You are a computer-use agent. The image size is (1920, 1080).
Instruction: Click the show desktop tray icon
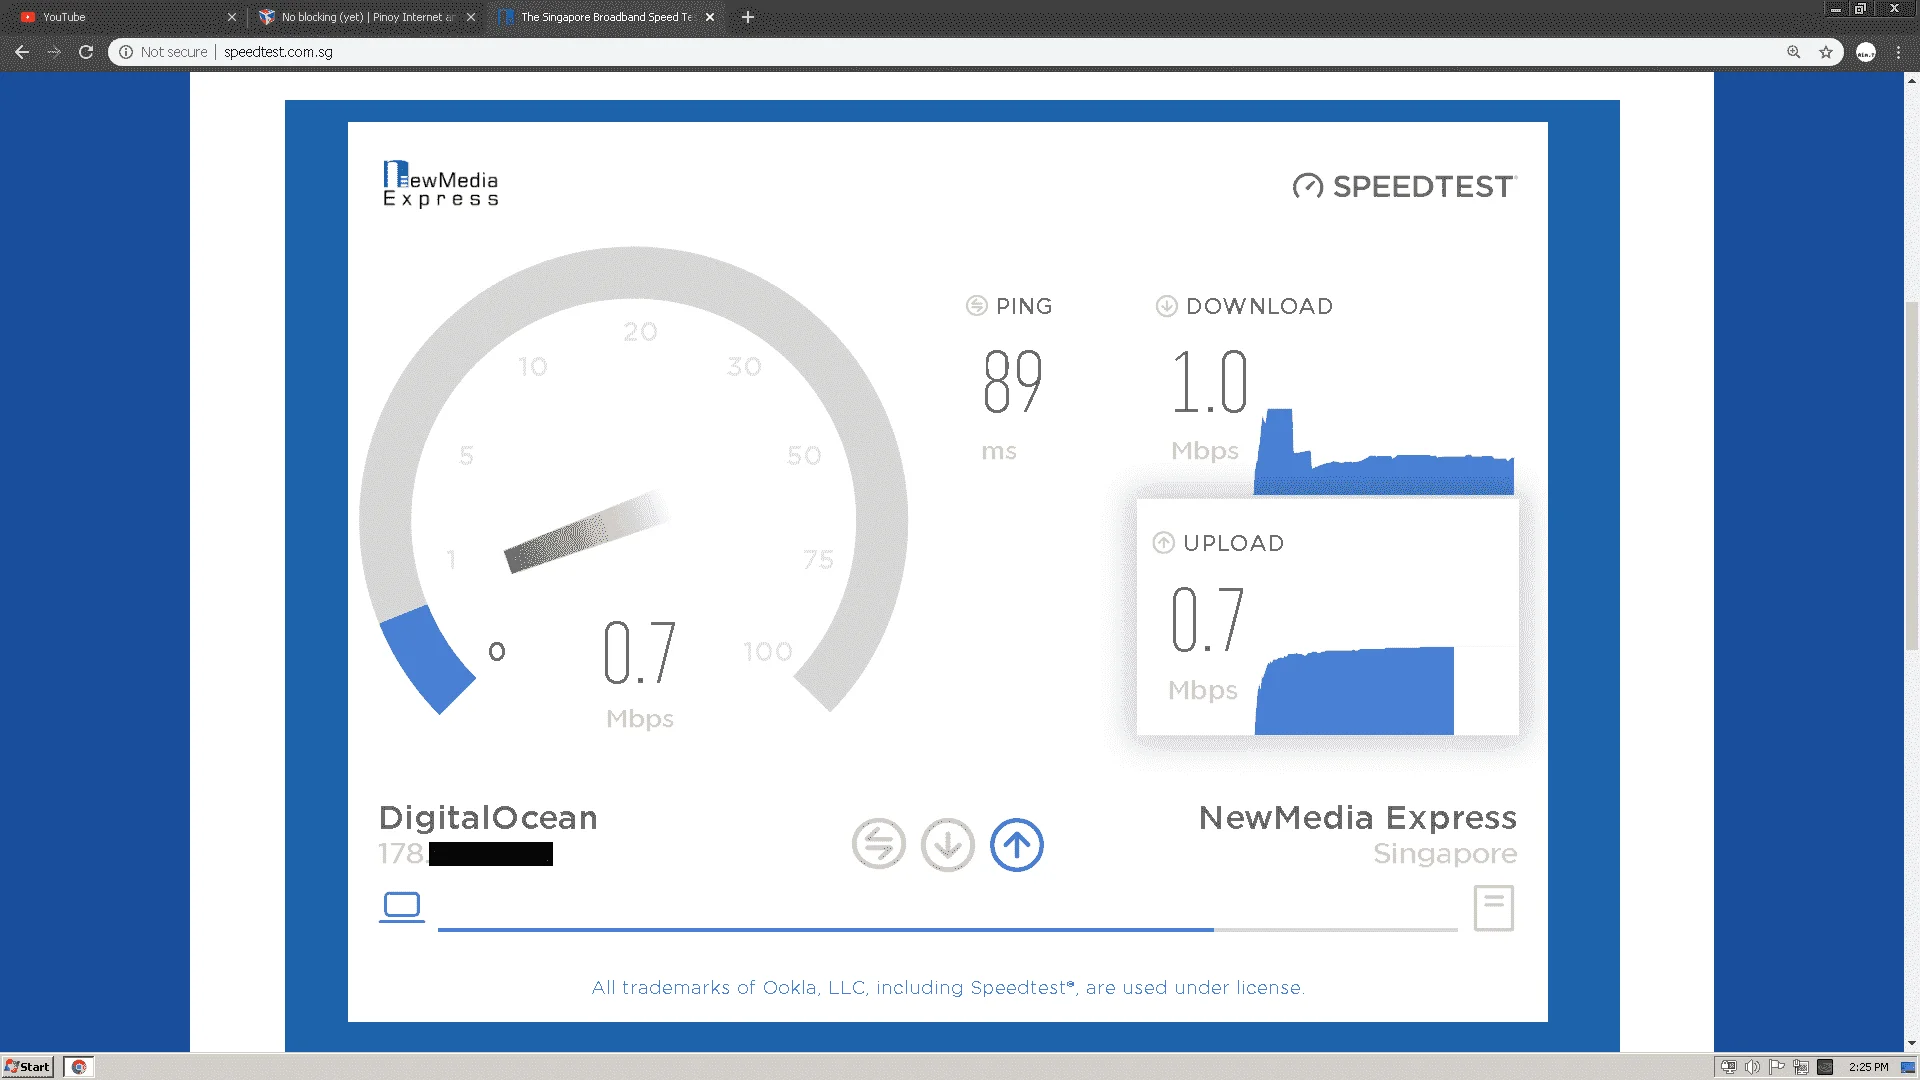point(1908,1067)
